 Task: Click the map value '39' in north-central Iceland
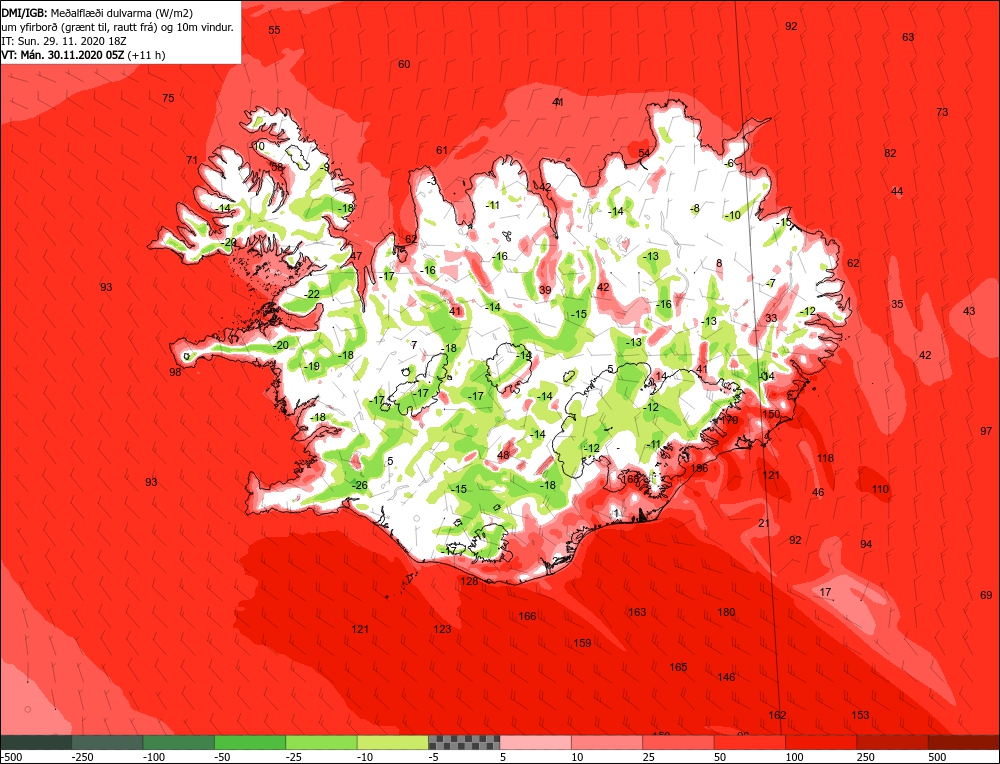point(545,290)
